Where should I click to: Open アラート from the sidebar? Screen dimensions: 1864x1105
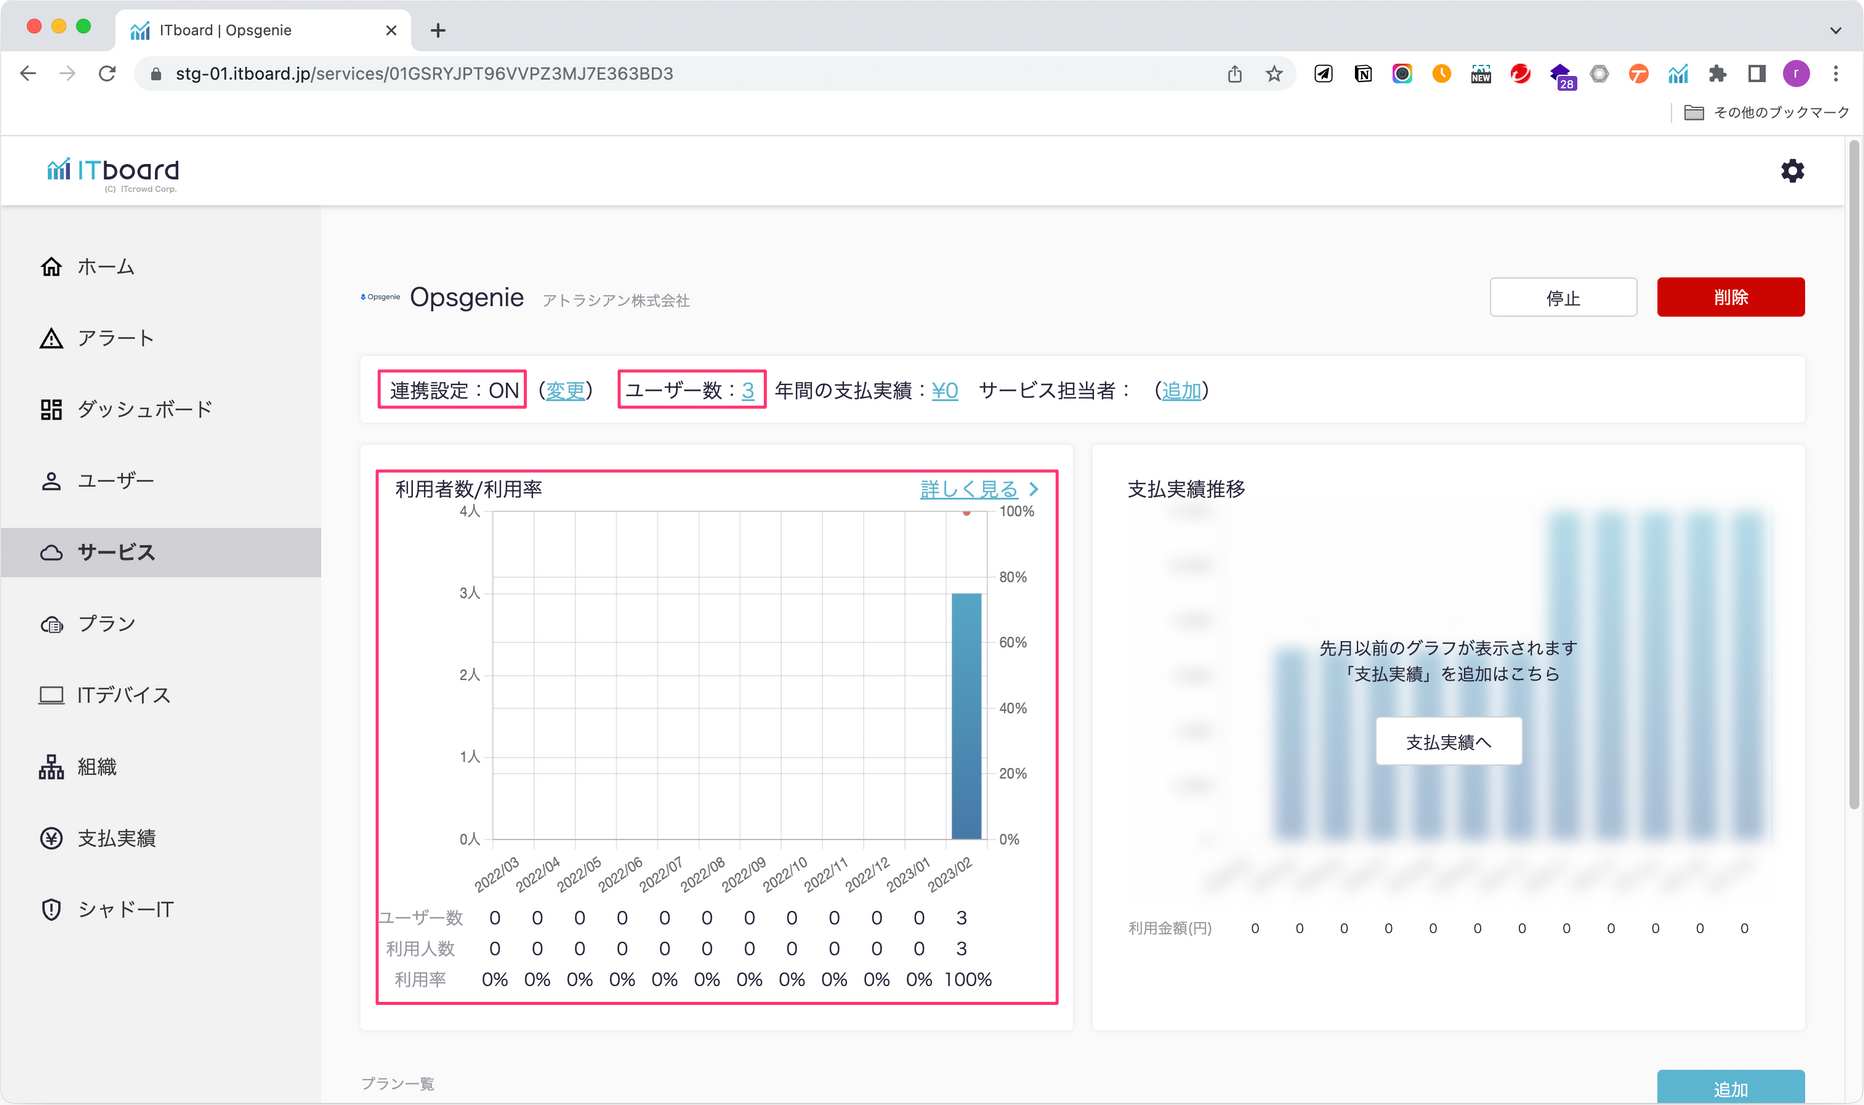(115, 338)
